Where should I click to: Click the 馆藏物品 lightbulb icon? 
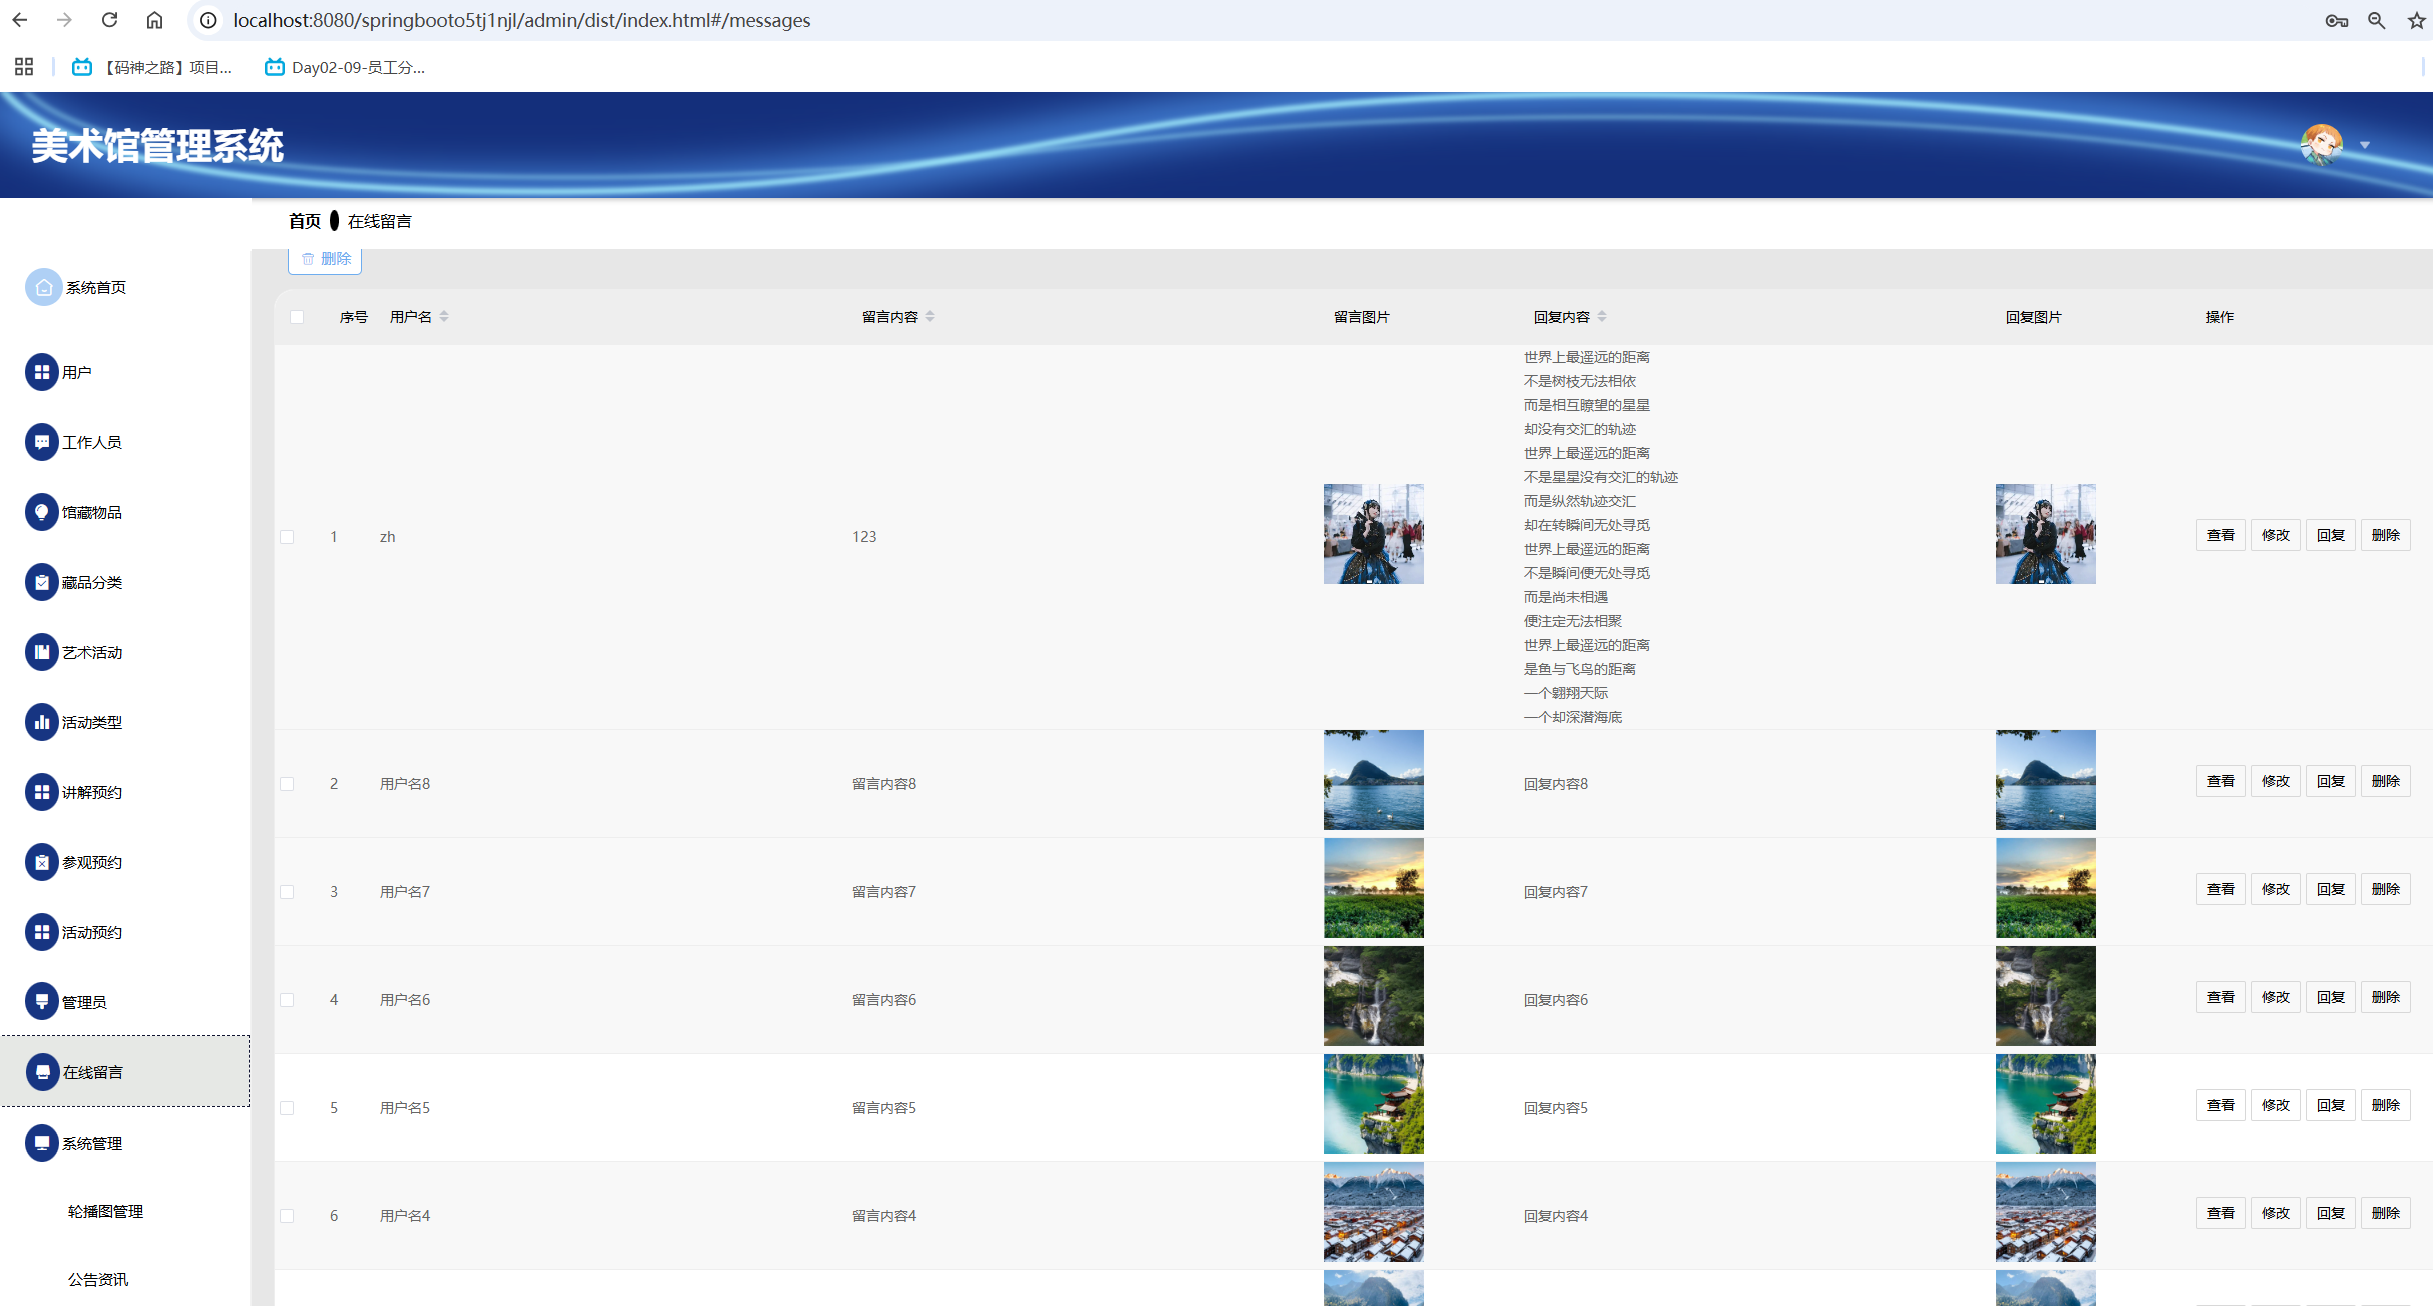point(41,512)
